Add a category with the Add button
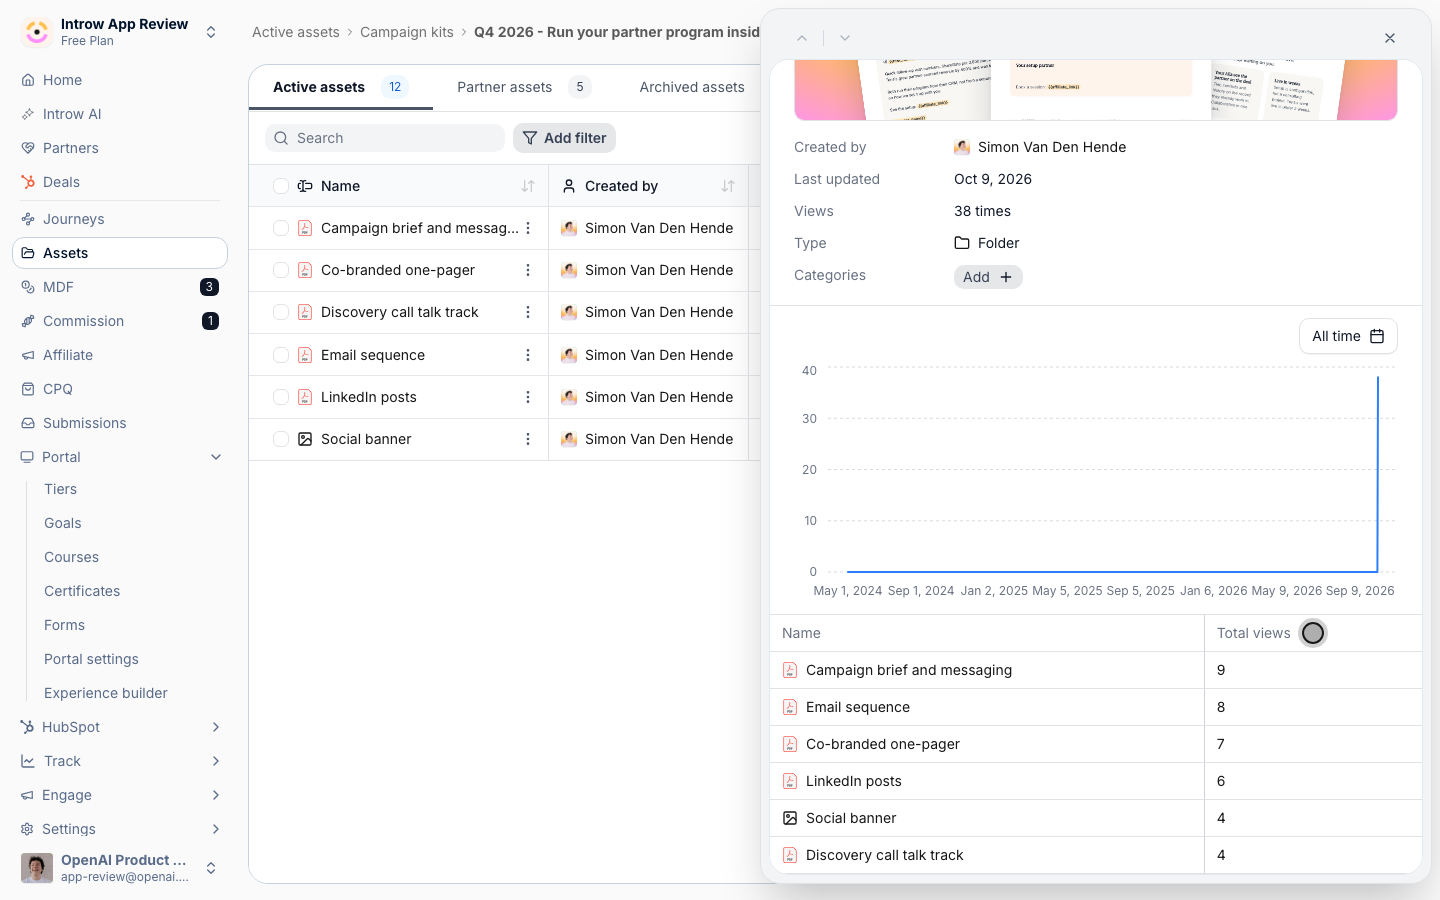Screen dimensions: 1440x900 point(988,277)
